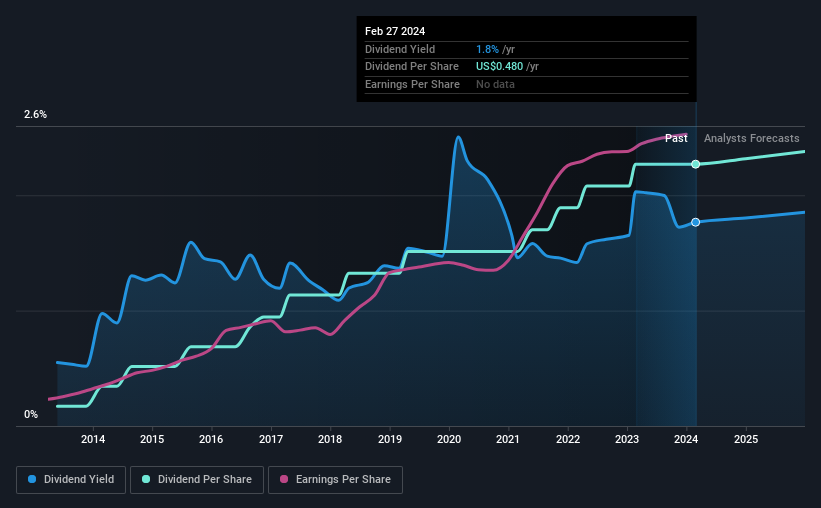Toggle the Earnings Per Share legend button
The width and height of the screenshot is (821, 508).
point(336,480)
